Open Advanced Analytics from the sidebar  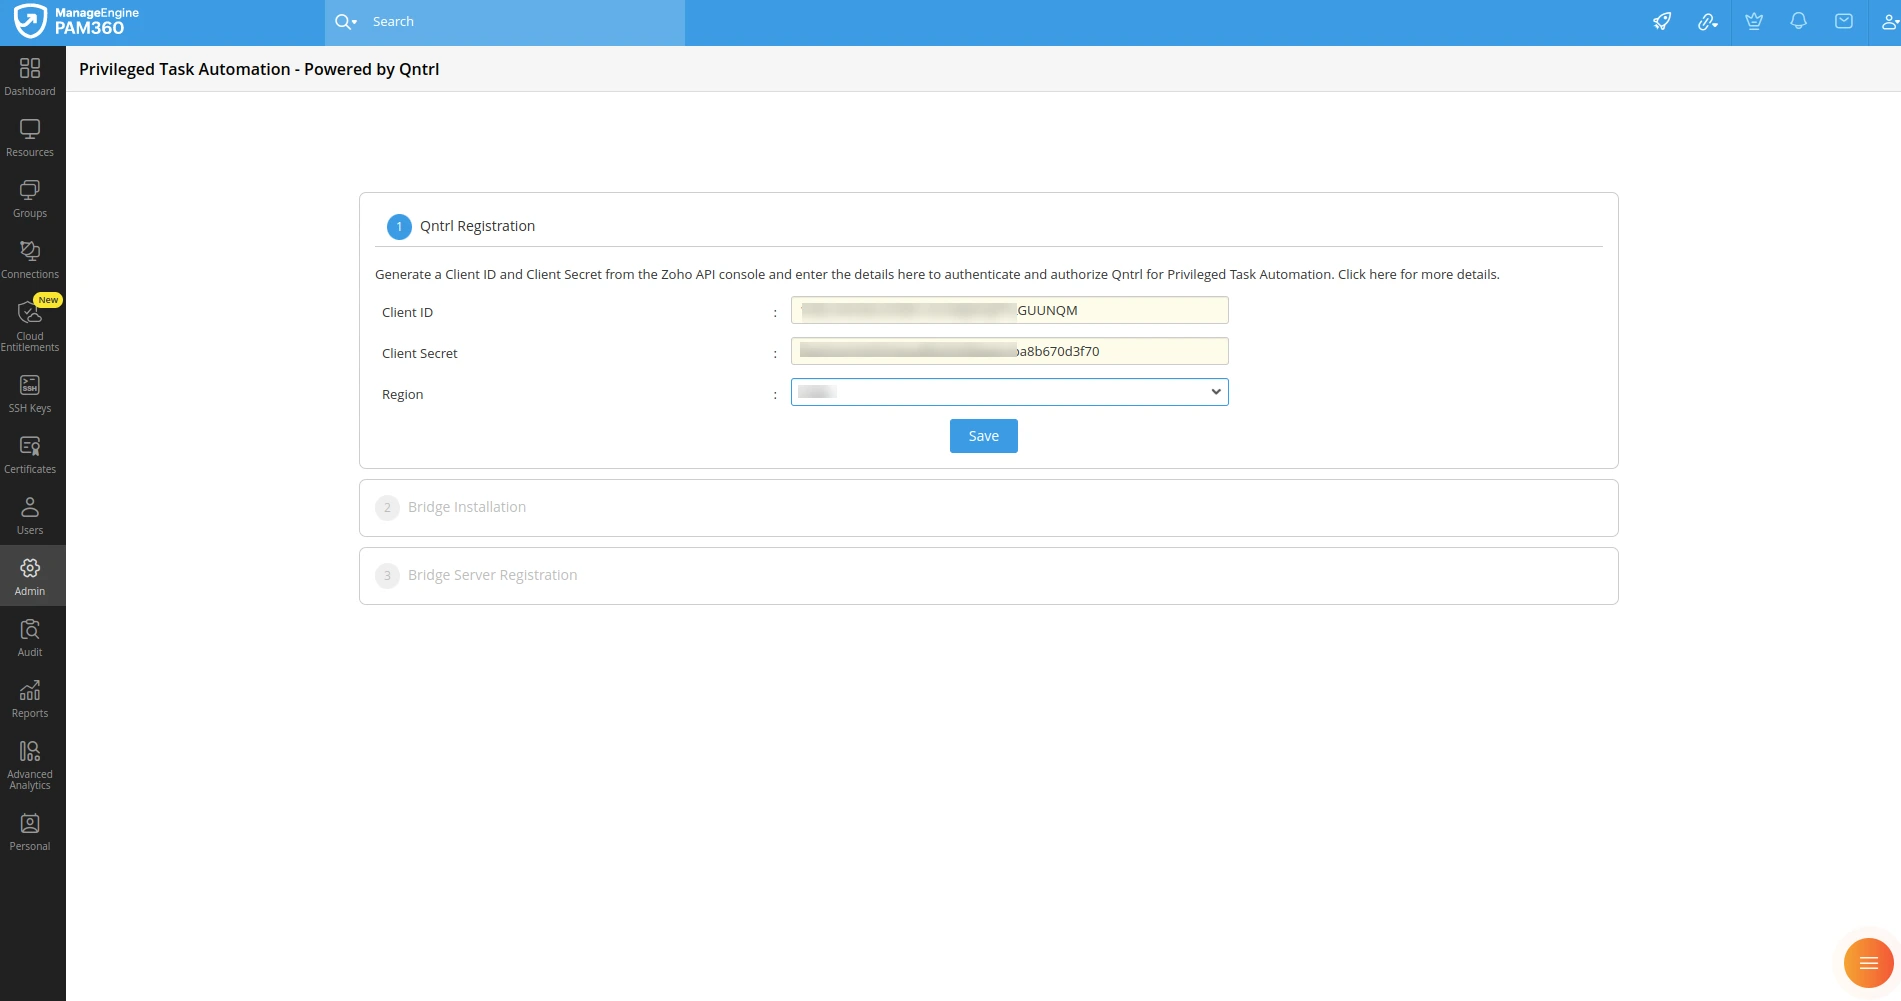(x=30, y=762)
